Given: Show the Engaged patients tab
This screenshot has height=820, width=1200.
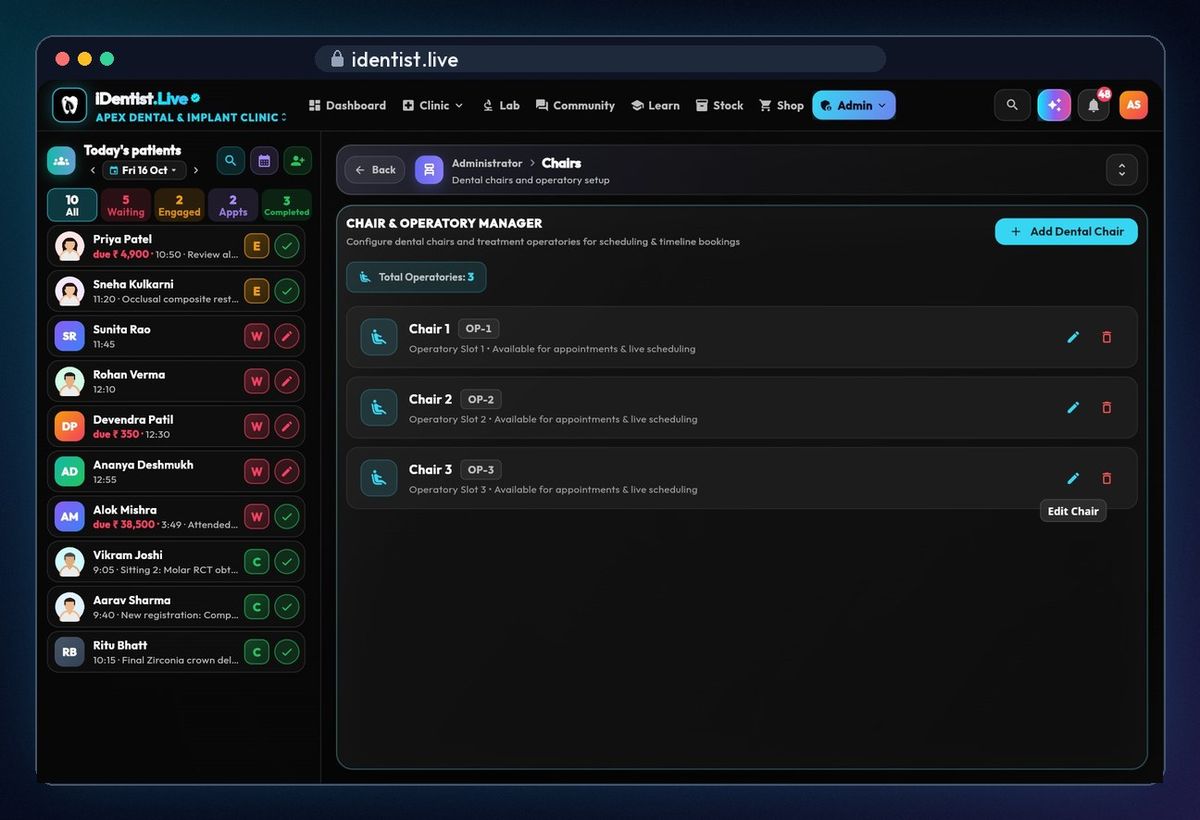Looking at the screenshot, I should pyautogui.click(x=179, y=205).
